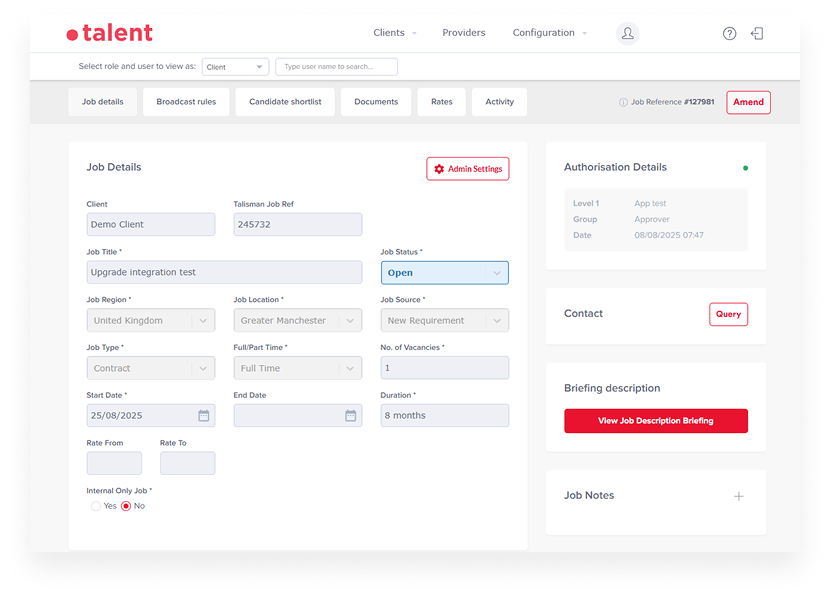
Task: Switch to the Candidate shortlist tab
Action: coord(285,102)
